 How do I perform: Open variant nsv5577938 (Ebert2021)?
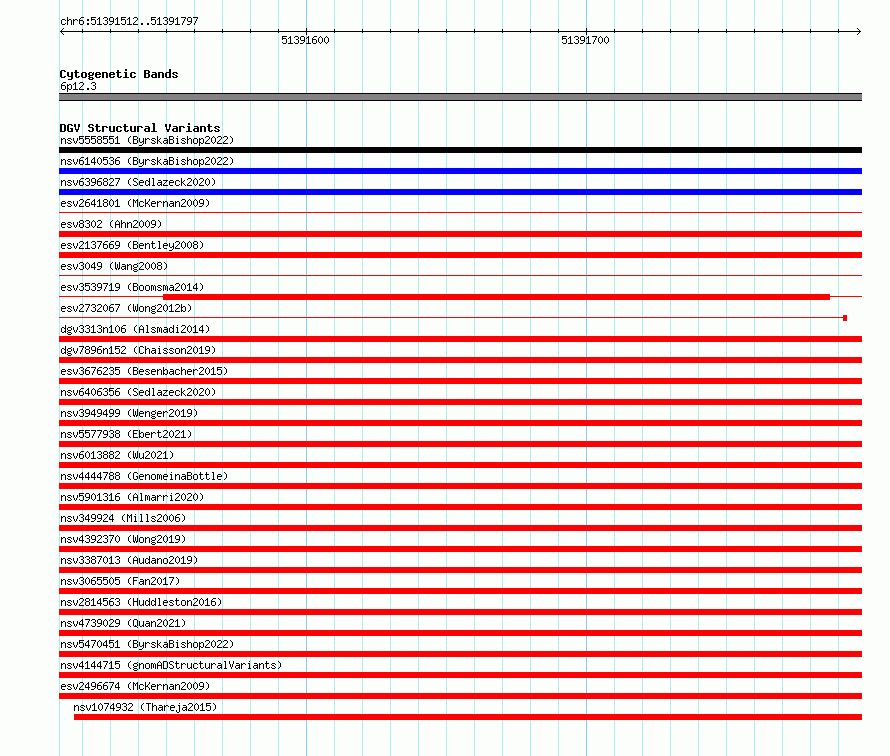point(126,434)
